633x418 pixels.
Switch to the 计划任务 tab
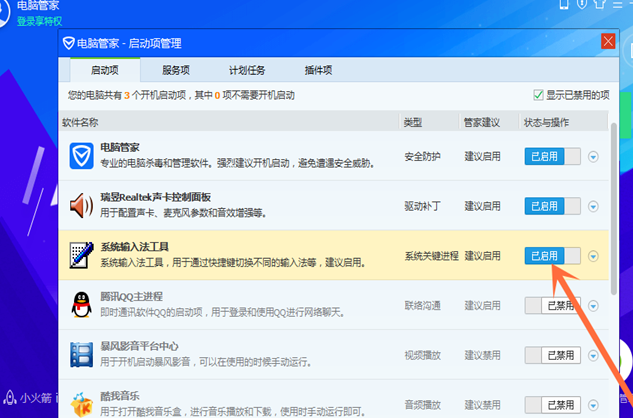[x=247, y=70]
